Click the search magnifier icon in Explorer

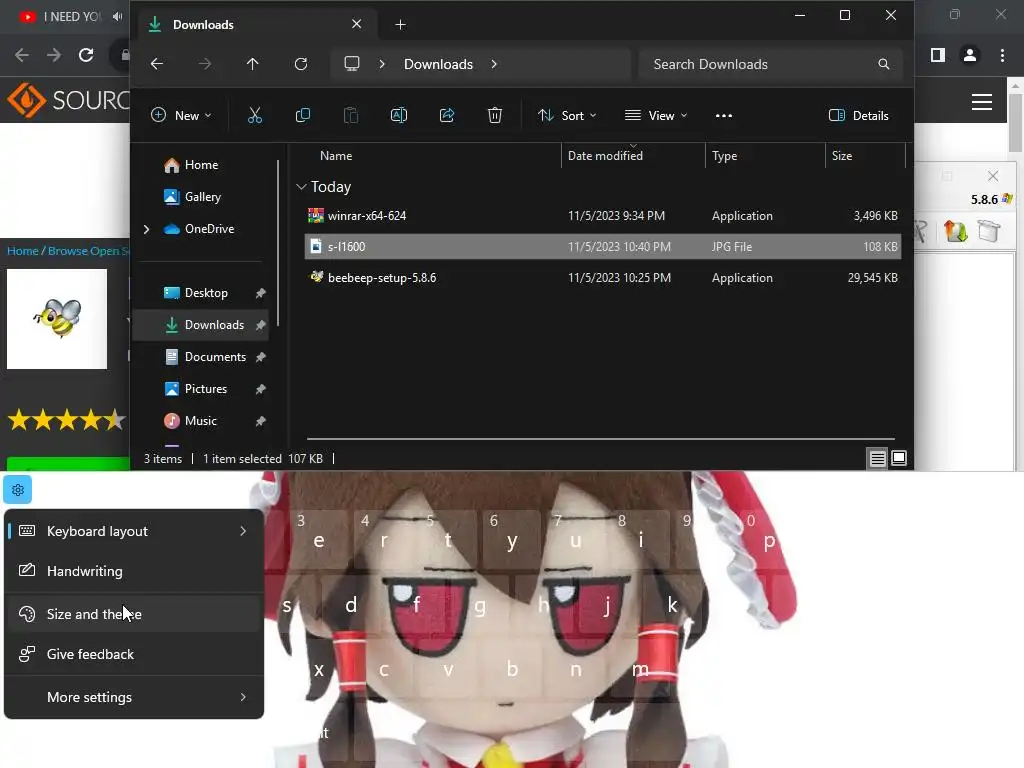(884, 64)
